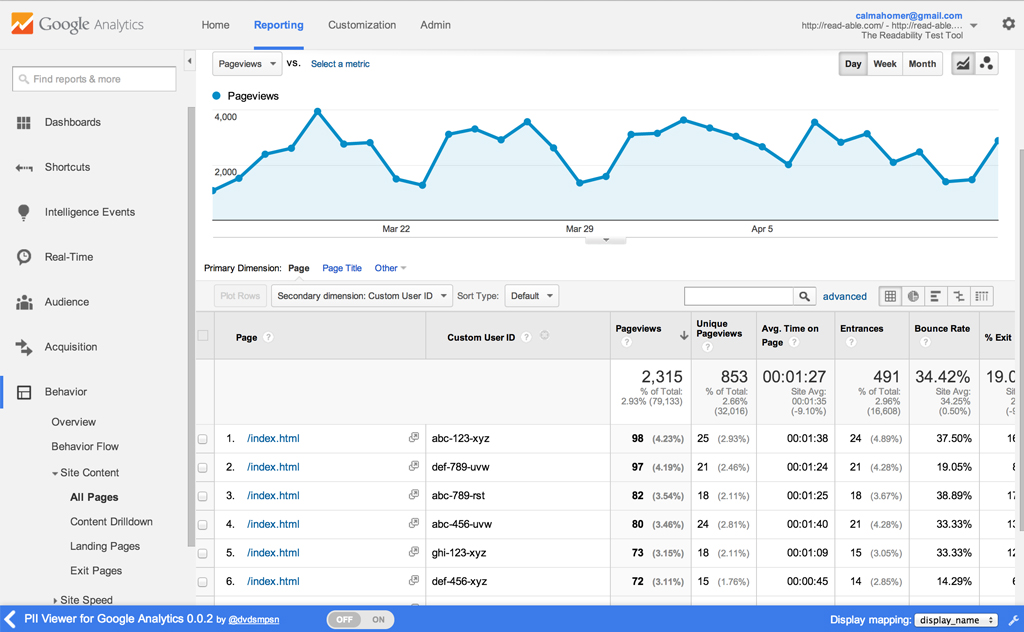Click Select a metric link
This screenshot has height=632, width=1024.
[x=340, y=64]
